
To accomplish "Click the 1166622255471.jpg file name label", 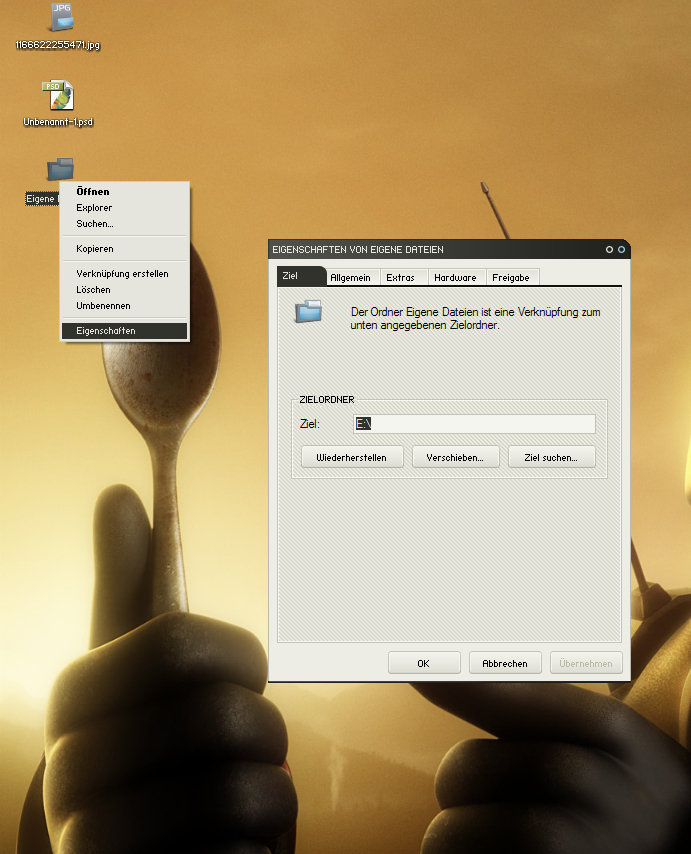I will [x=58, y=45].
